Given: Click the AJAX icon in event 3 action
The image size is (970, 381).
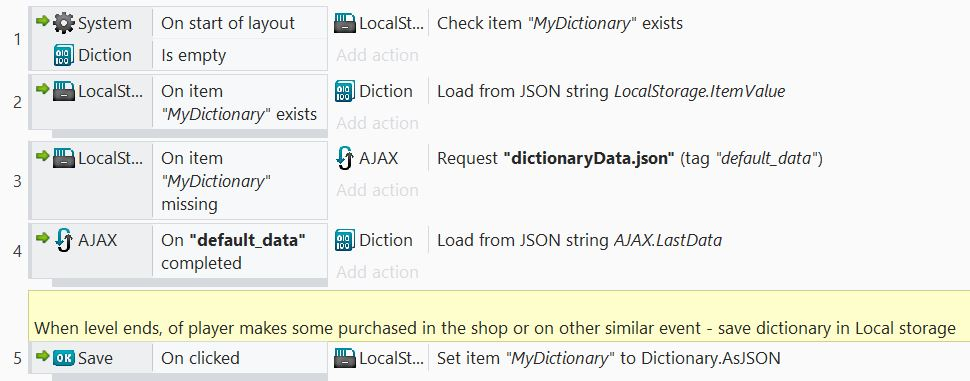Looking at the screenshot, I should 345,158.
